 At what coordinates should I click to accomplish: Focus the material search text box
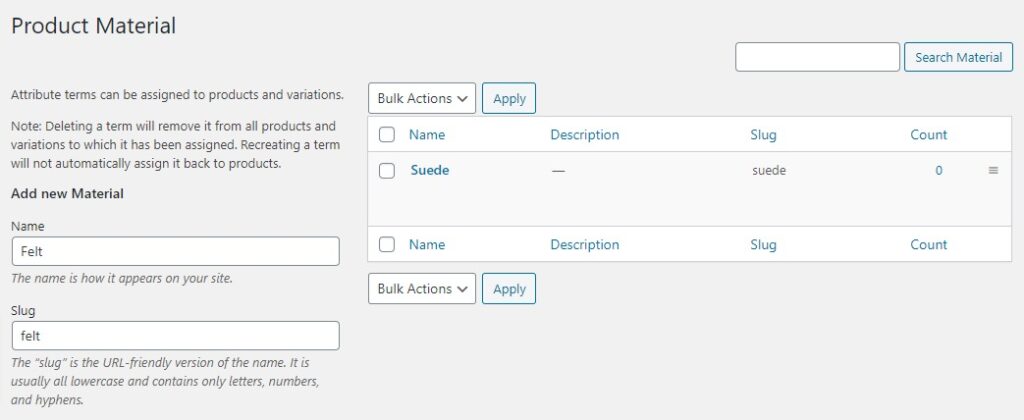817,57
